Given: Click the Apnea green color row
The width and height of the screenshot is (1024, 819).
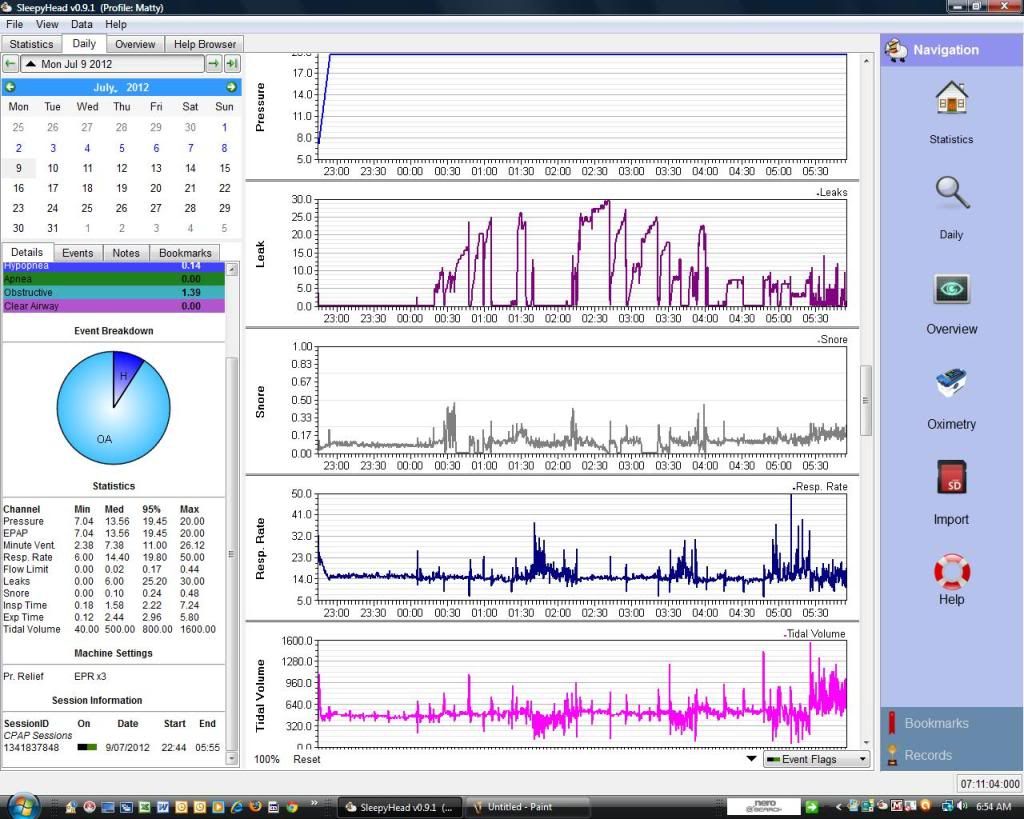Looking at the screenshot, I should 114,279.
